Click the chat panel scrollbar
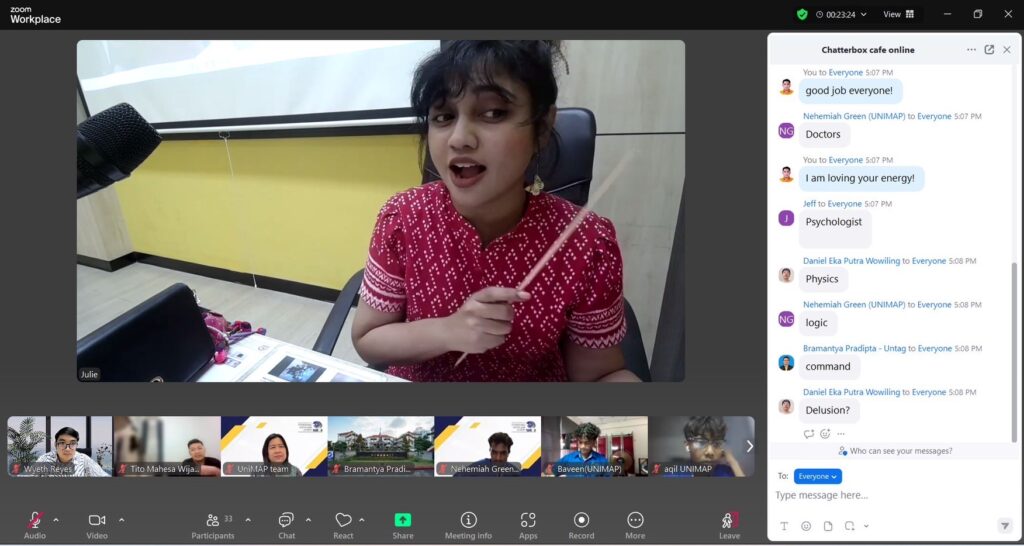Image resolution: width=1024 pixels, height=546 pixels. pyautogui.click(x=1014, y=353)
